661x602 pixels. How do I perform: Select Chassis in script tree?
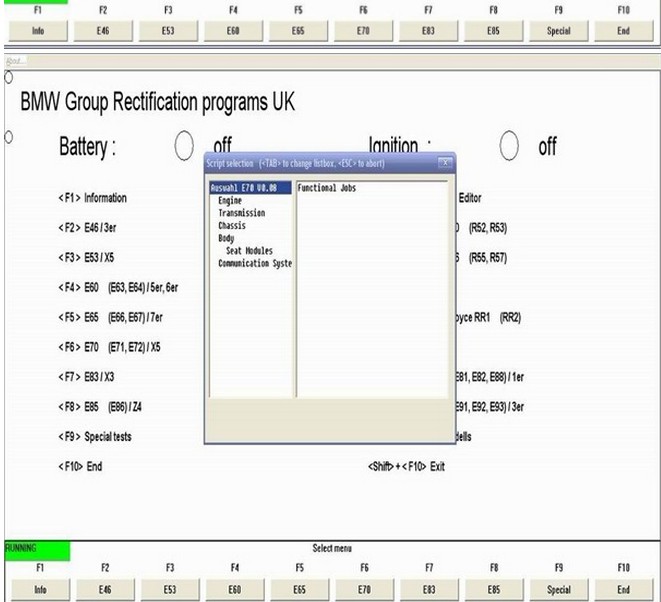[232, 226]
